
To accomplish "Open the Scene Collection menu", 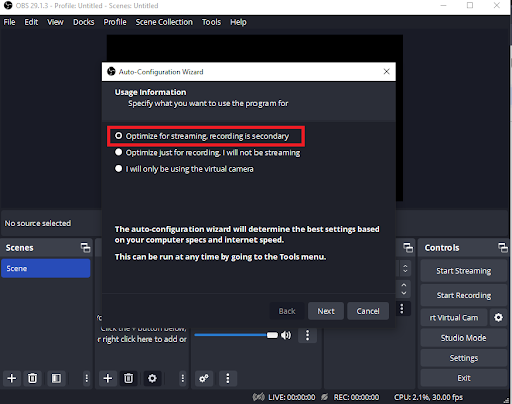I will click(x=164, y=22).
